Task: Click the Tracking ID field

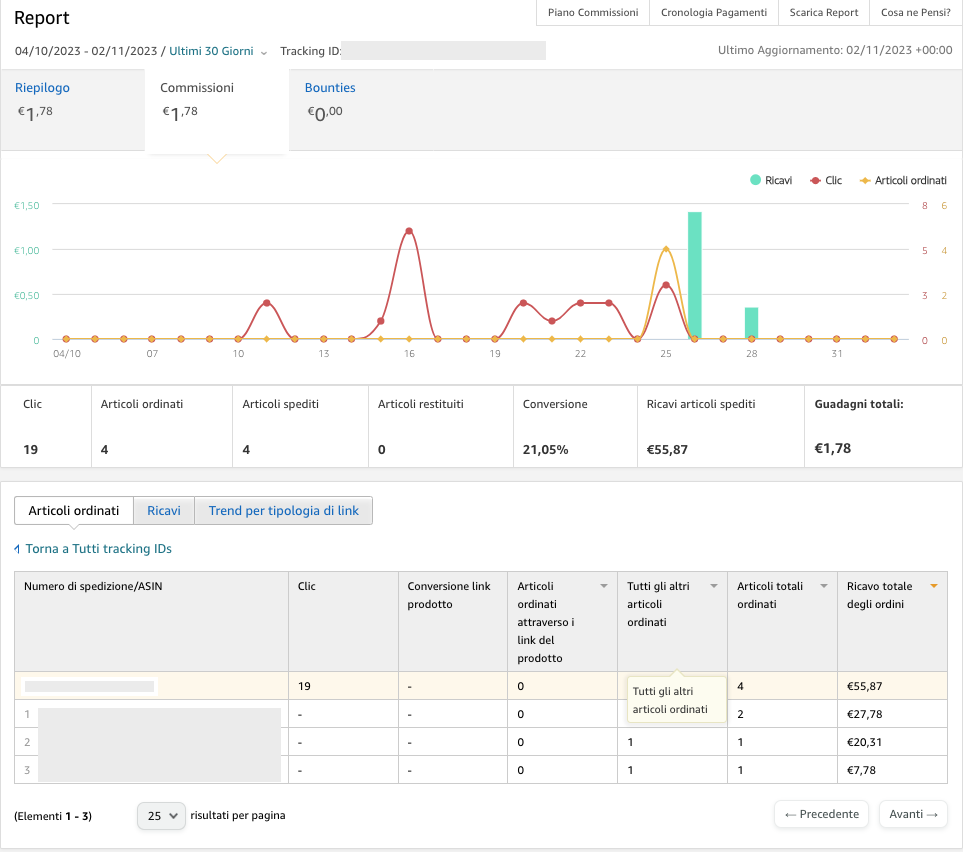Action: 443,50
